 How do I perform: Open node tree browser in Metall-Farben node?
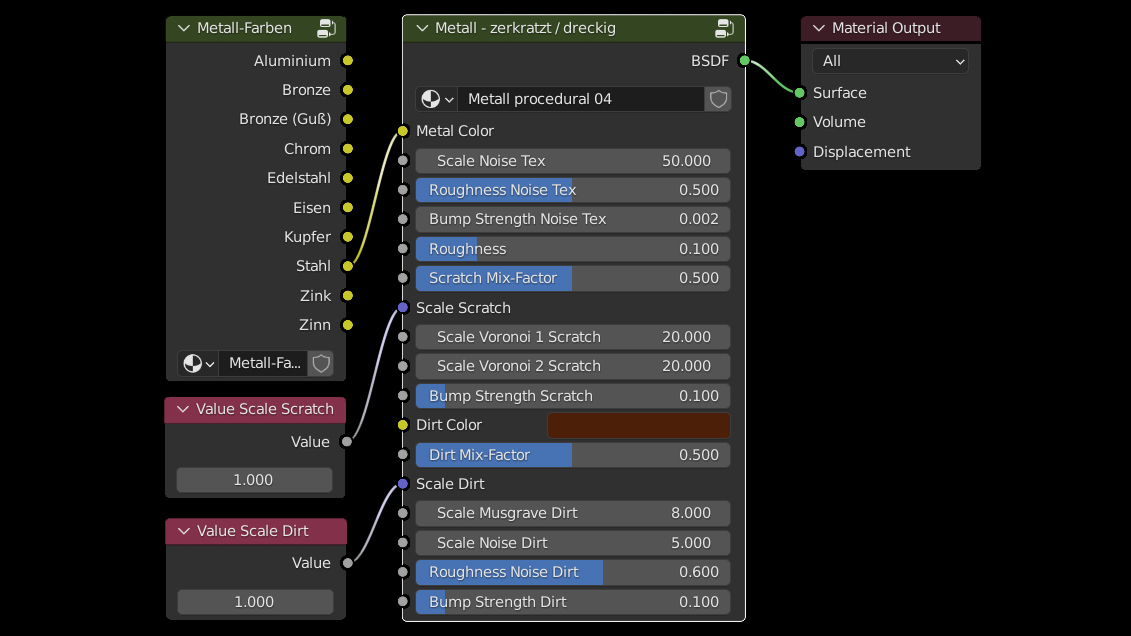click(198, 363)
